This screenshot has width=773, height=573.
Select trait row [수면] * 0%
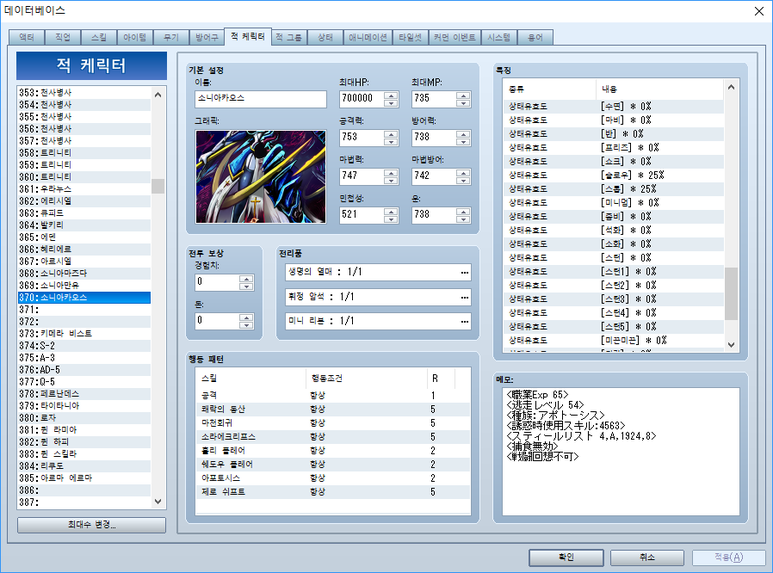tap(614, 106)
